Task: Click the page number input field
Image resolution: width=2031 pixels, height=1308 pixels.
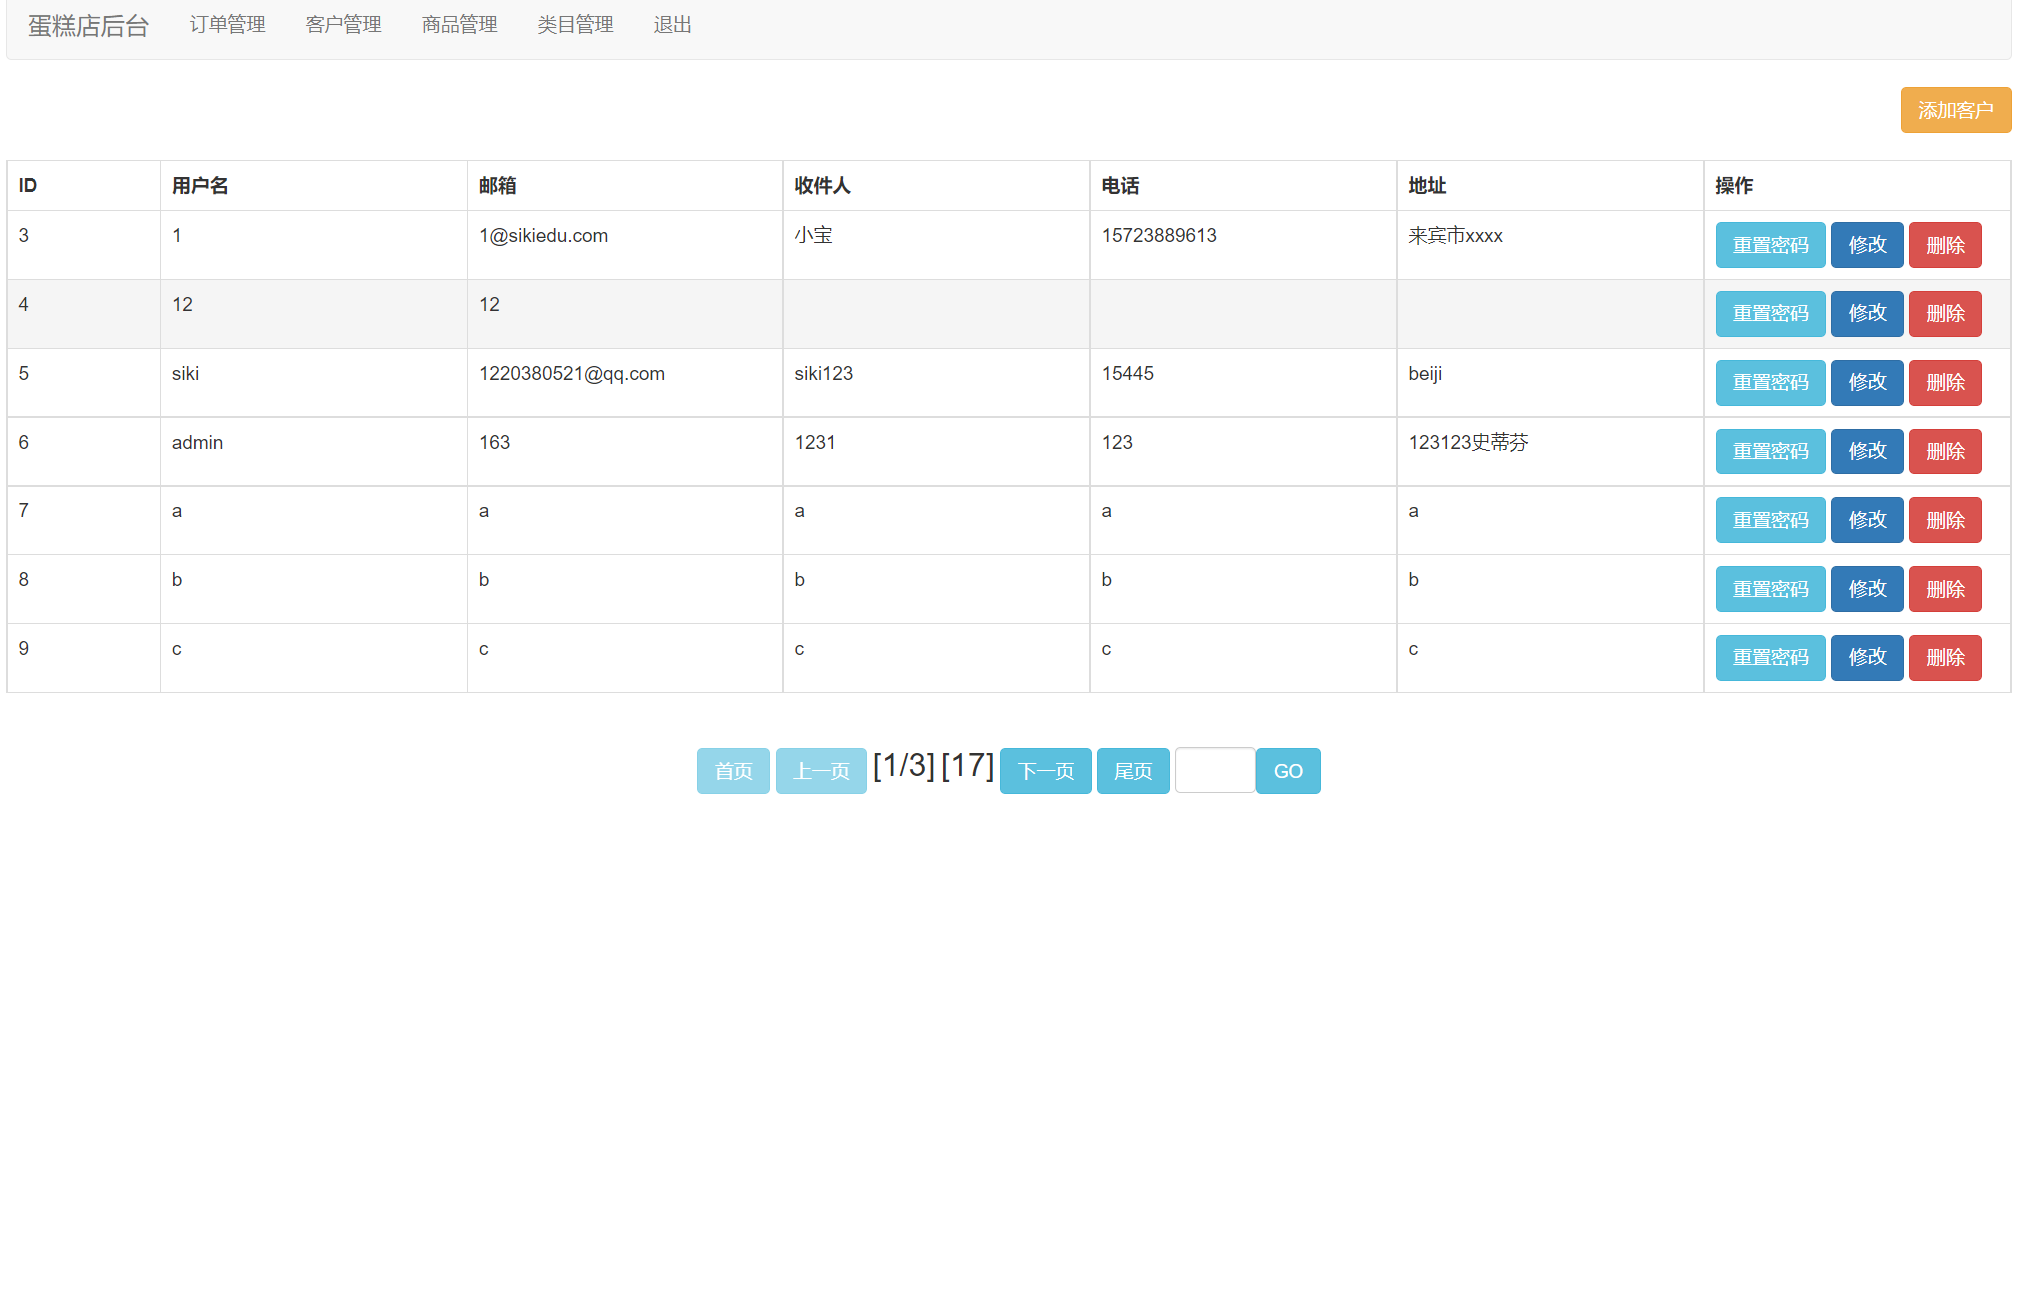Action: coord(1214,771)
